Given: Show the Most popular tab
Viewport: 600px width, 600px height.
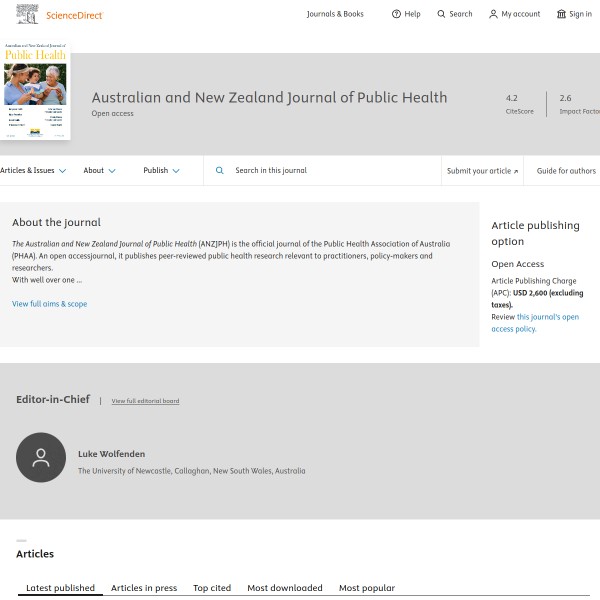Looking at the screenshot, I should [x=367, y=588].
